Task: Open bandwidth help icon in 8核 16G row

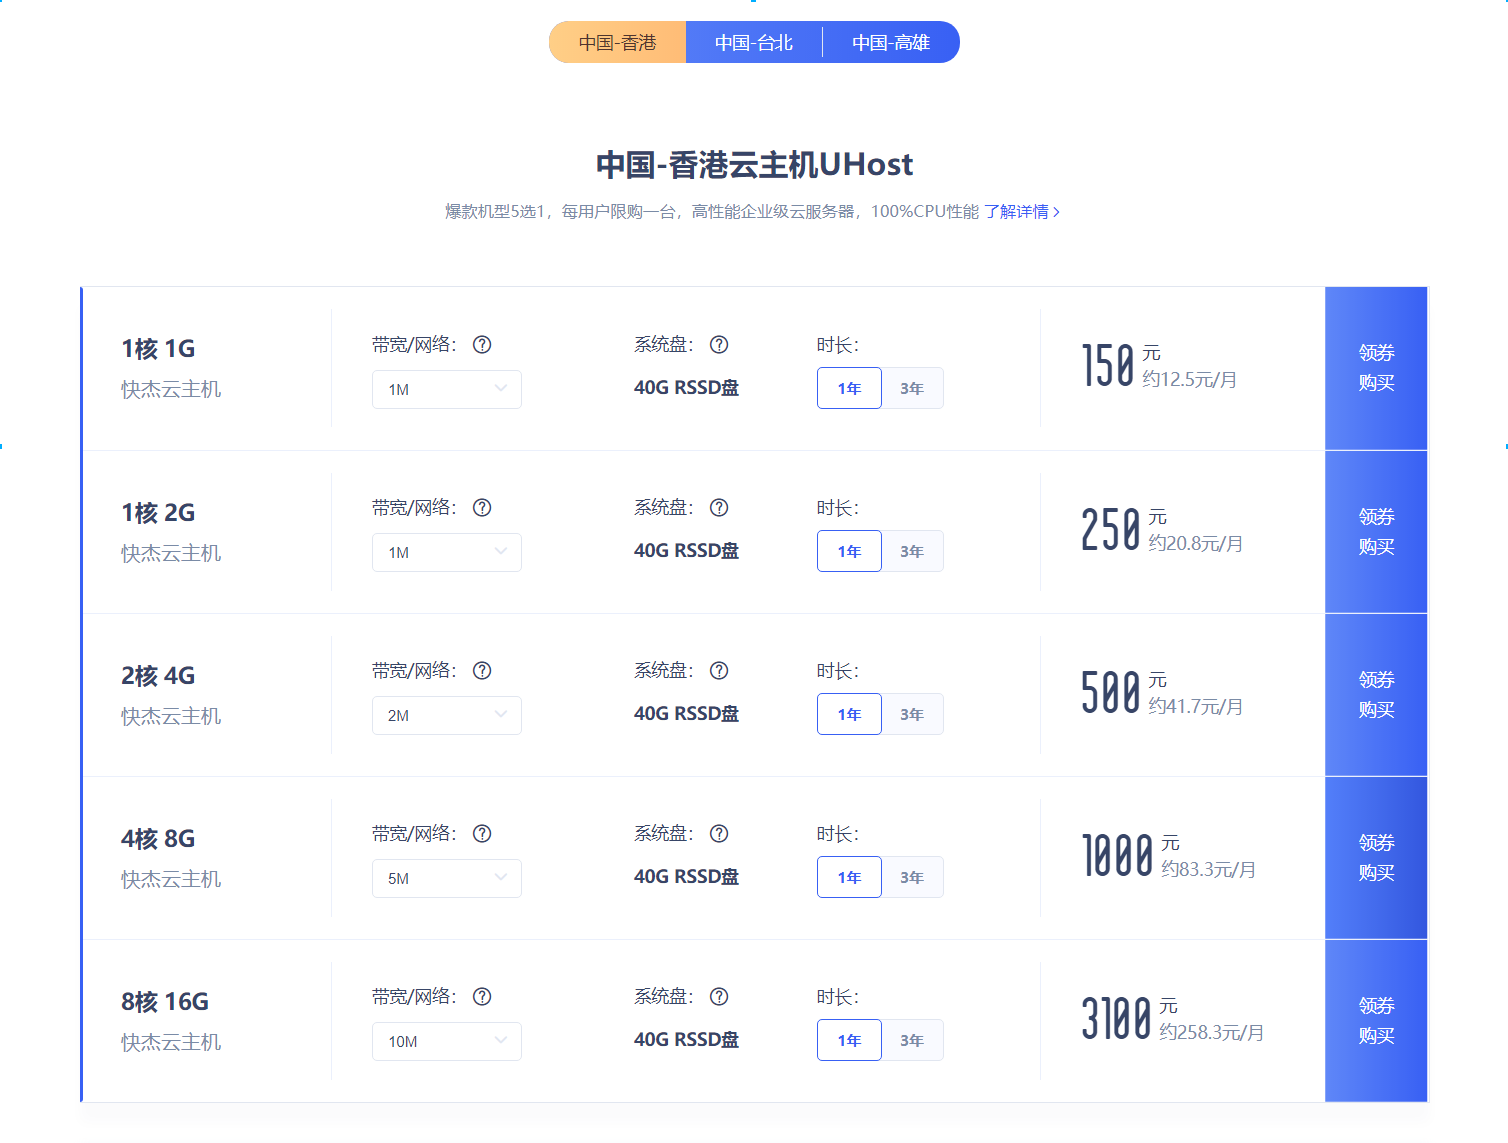Action: [x=482, y=997]
